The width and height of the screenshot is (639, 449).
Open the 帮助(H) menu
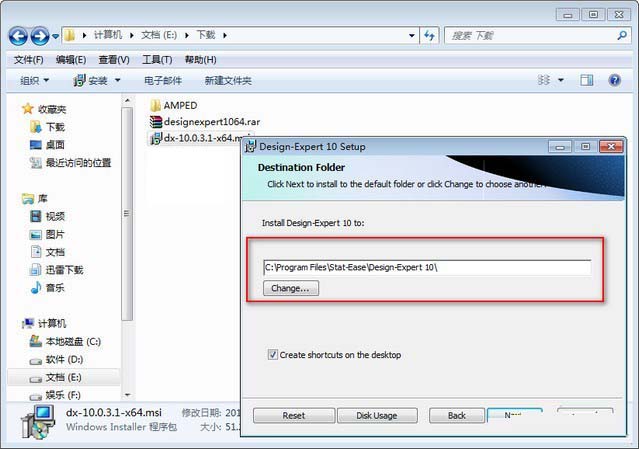tap(201, 60)
